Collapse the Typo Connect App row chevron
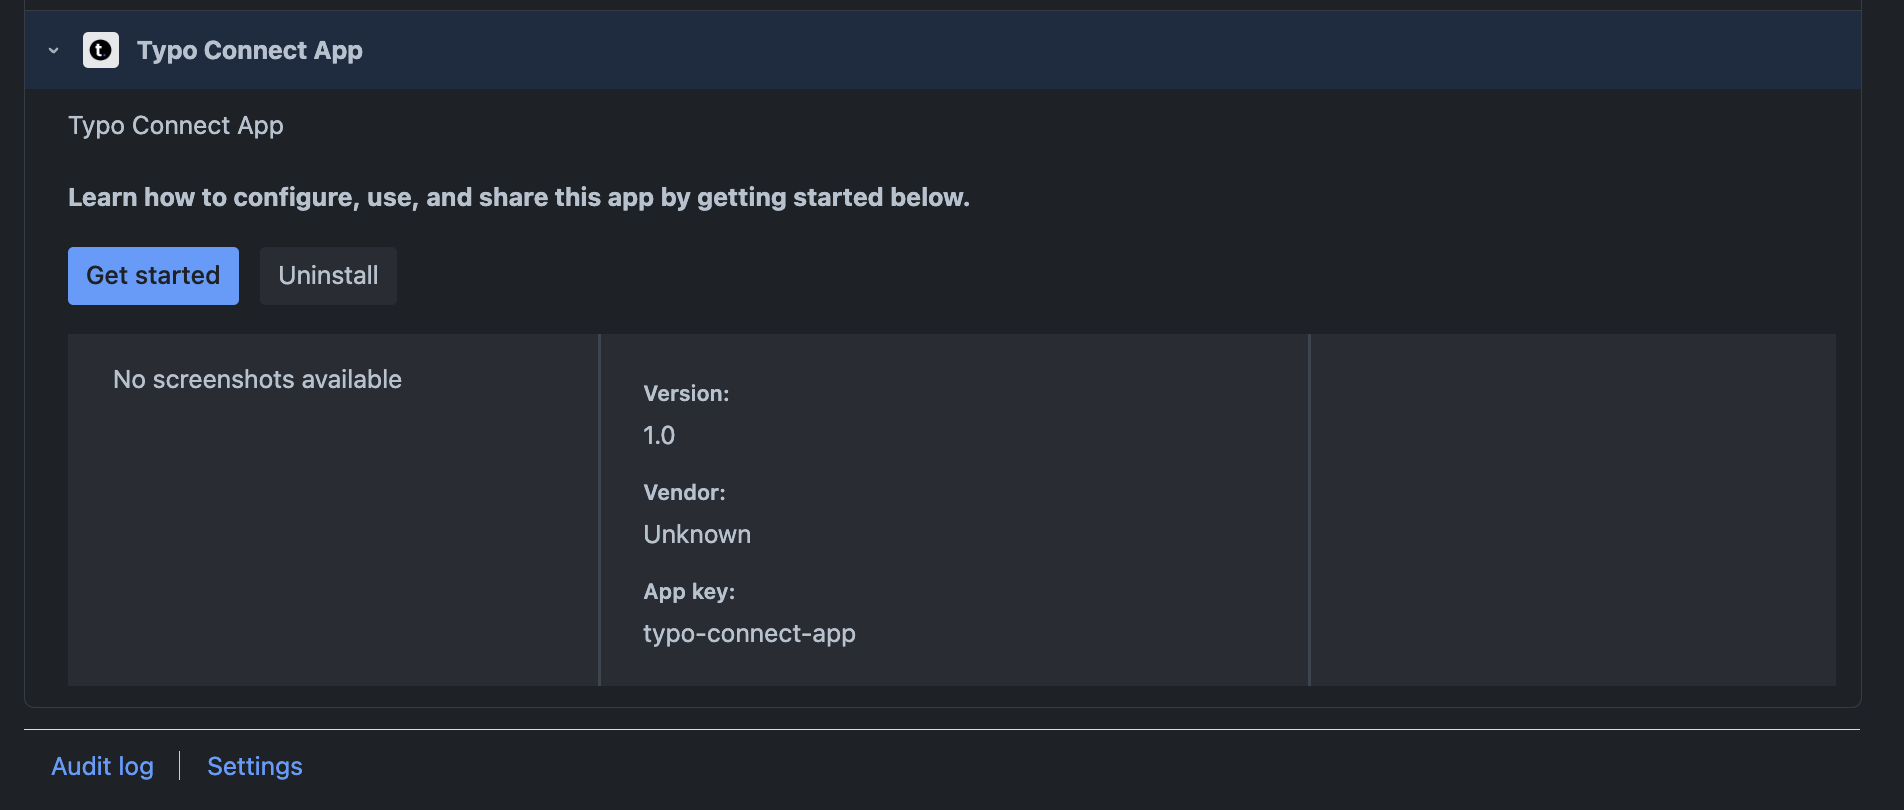 click(x=54, y=50)
